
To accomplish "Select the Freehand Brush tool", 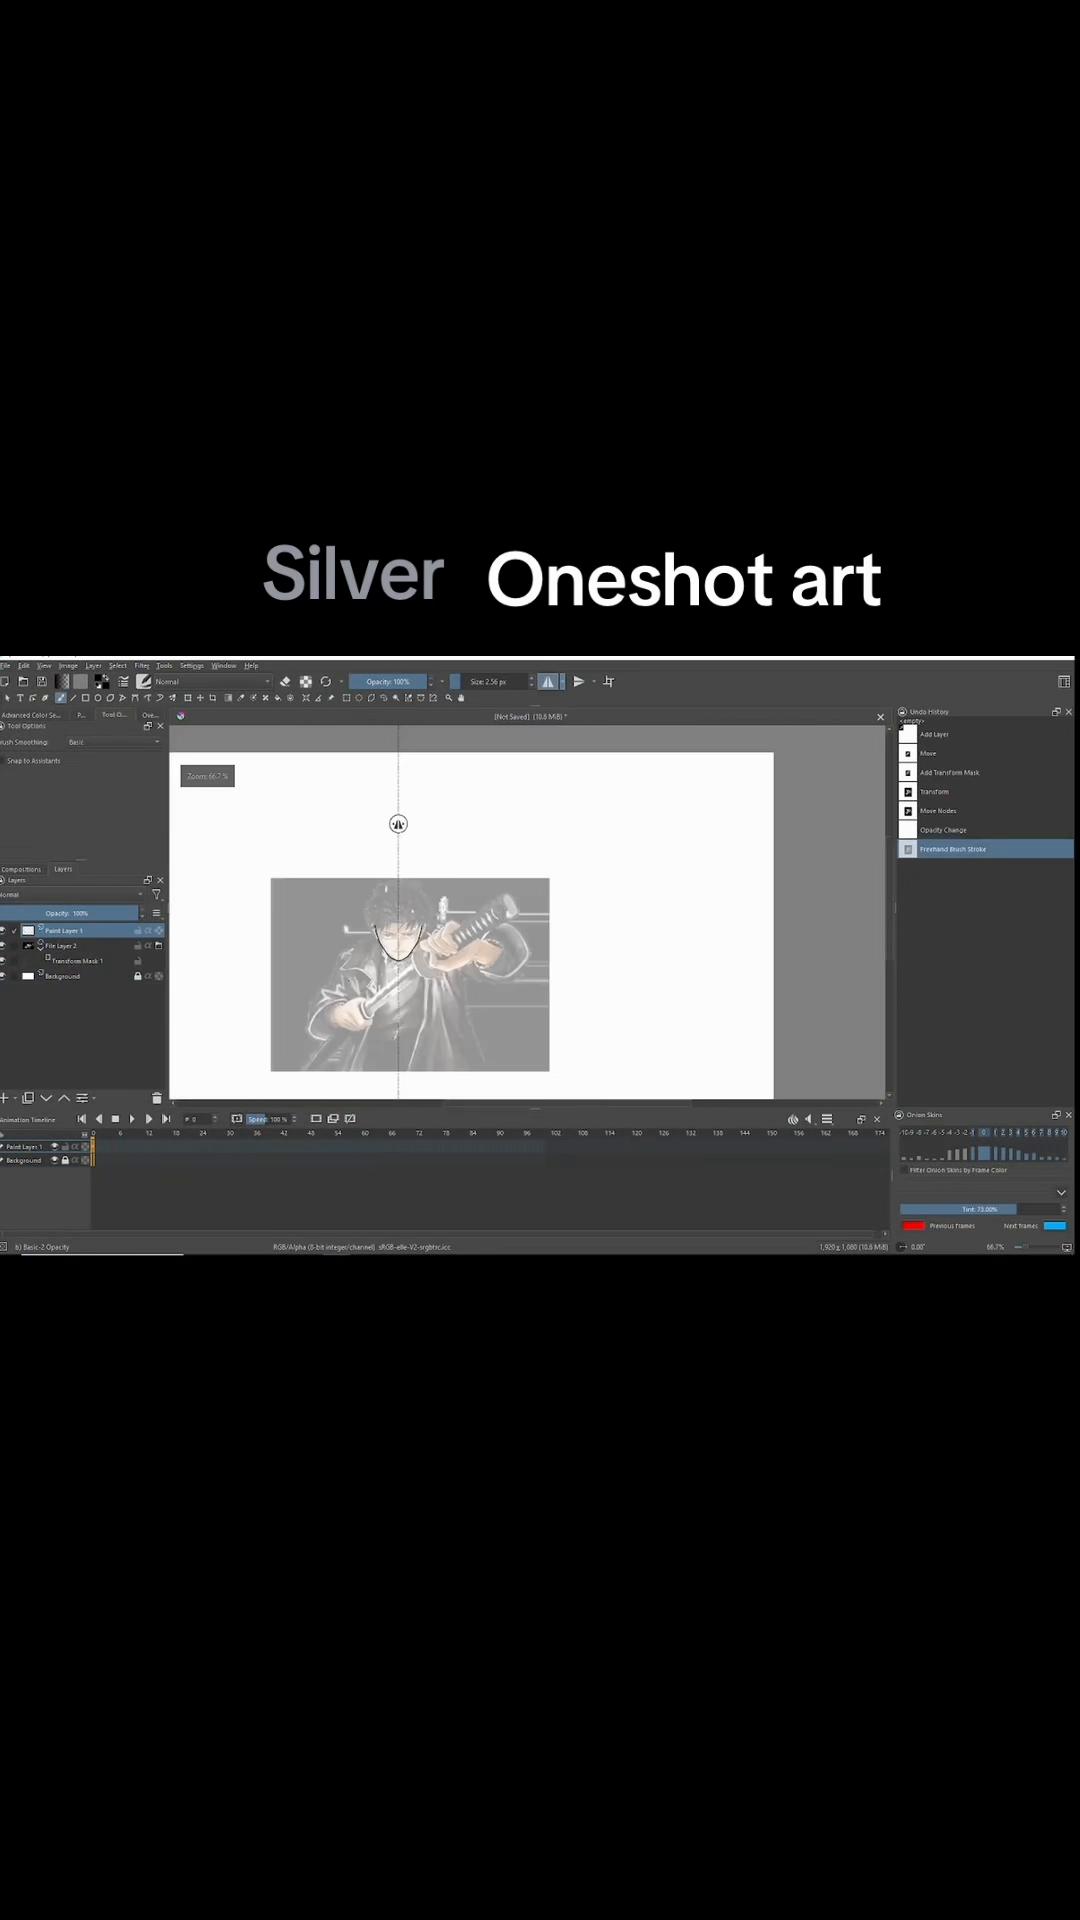I will [60, 698].
